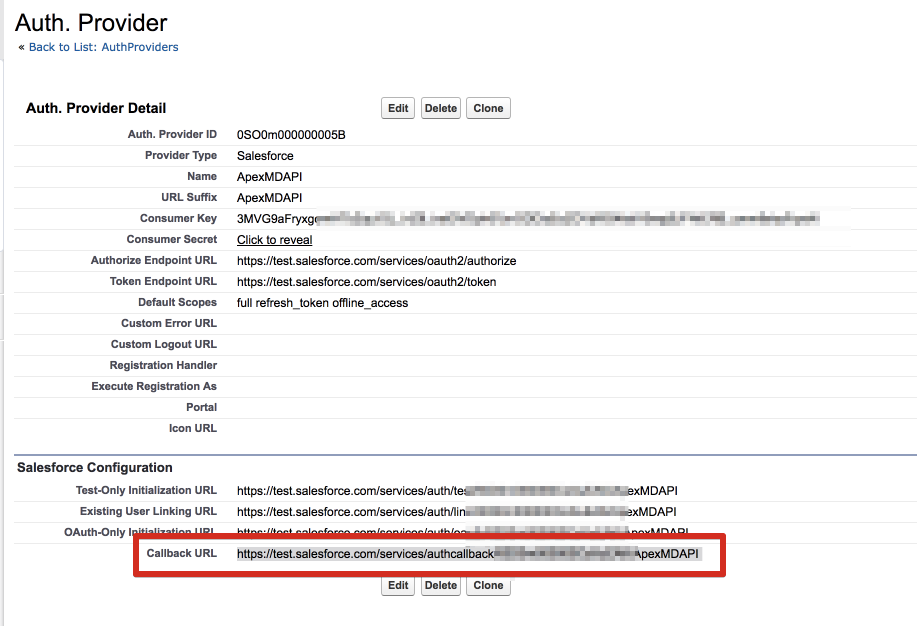The width and height of the screenshot is (917, 626).
Task: Click the Consumer Secret label
Action: pyautogui.click(x=171, y=239)
